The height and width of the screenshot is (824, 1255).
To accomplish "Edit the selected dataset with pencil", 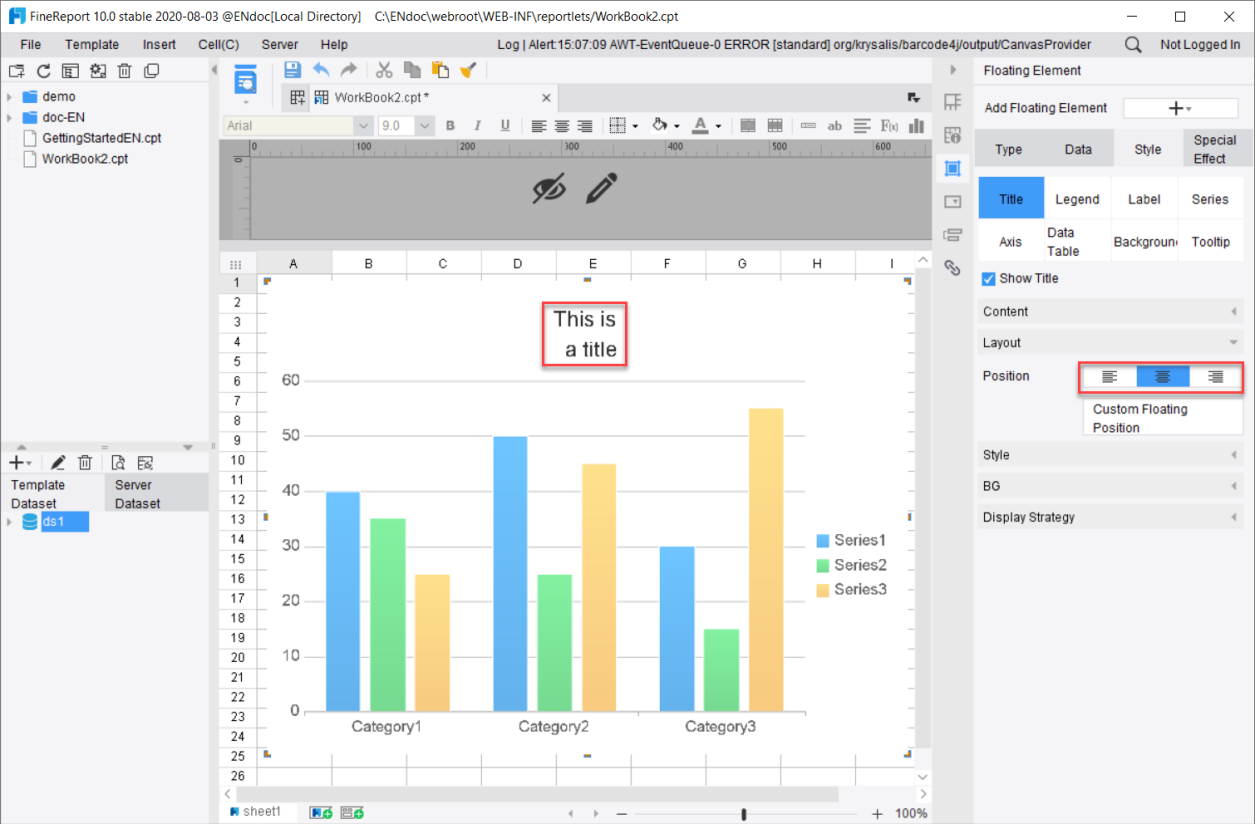I will (58, 462).
